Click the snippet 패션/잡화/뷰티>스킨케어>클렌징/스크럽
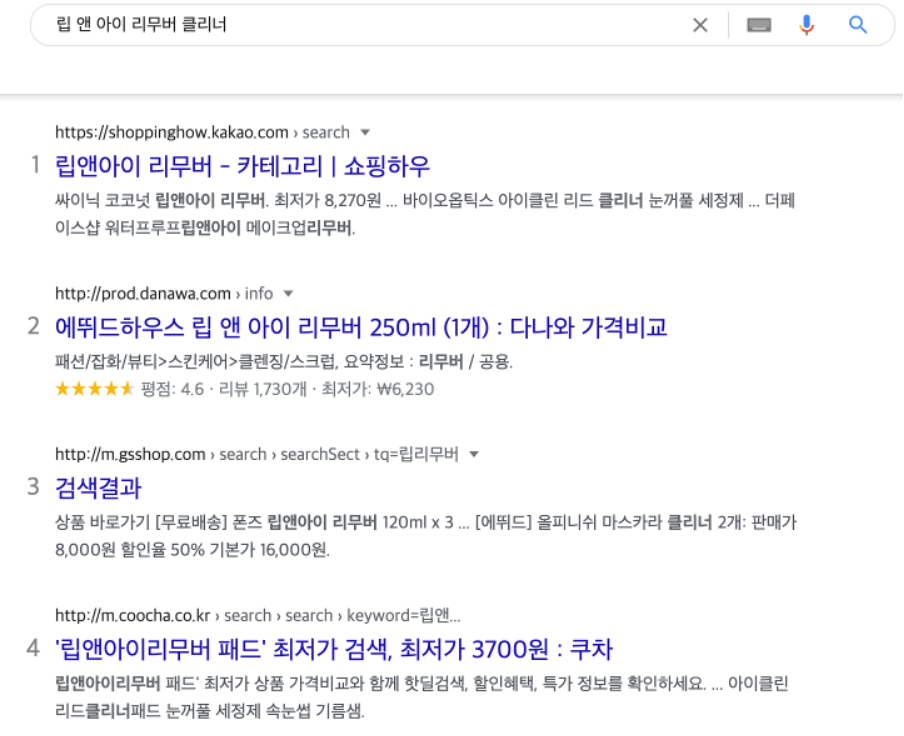The height and width of the screenshot is (736, 904). click(x=284, y=362)
